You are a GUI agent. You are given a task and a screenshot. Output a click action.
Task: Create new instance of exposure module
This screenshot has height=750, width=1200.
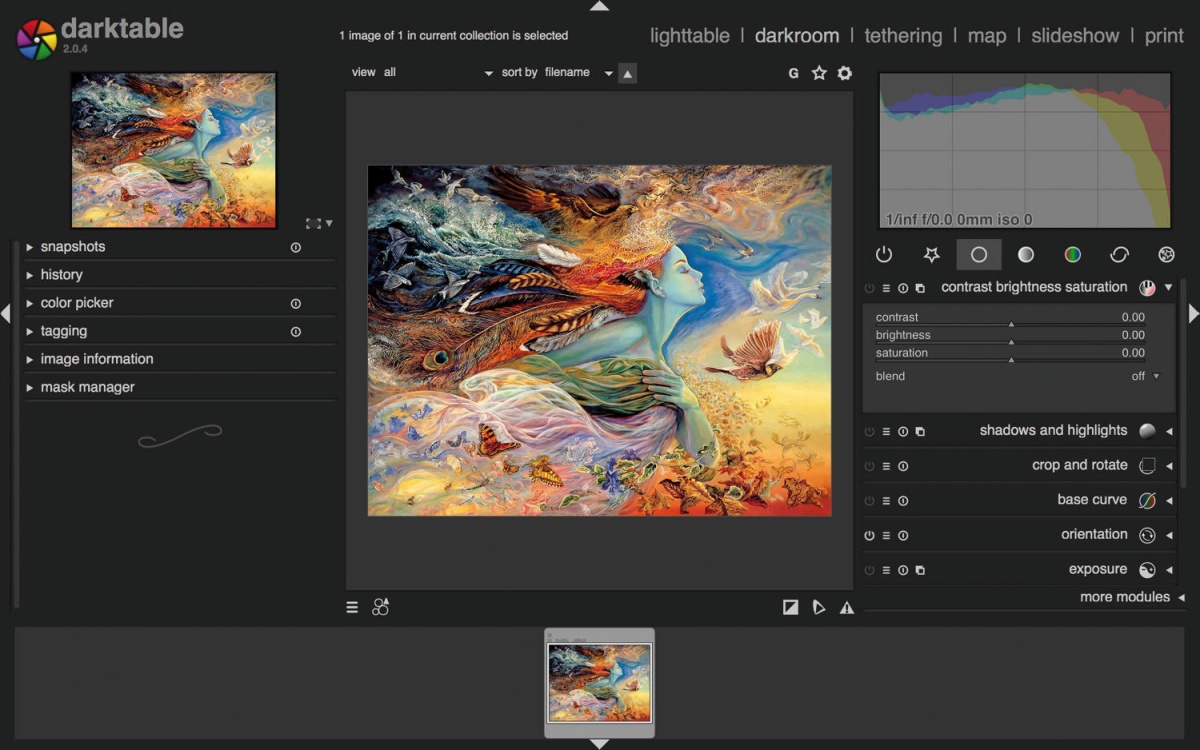(x=920, y=570)
